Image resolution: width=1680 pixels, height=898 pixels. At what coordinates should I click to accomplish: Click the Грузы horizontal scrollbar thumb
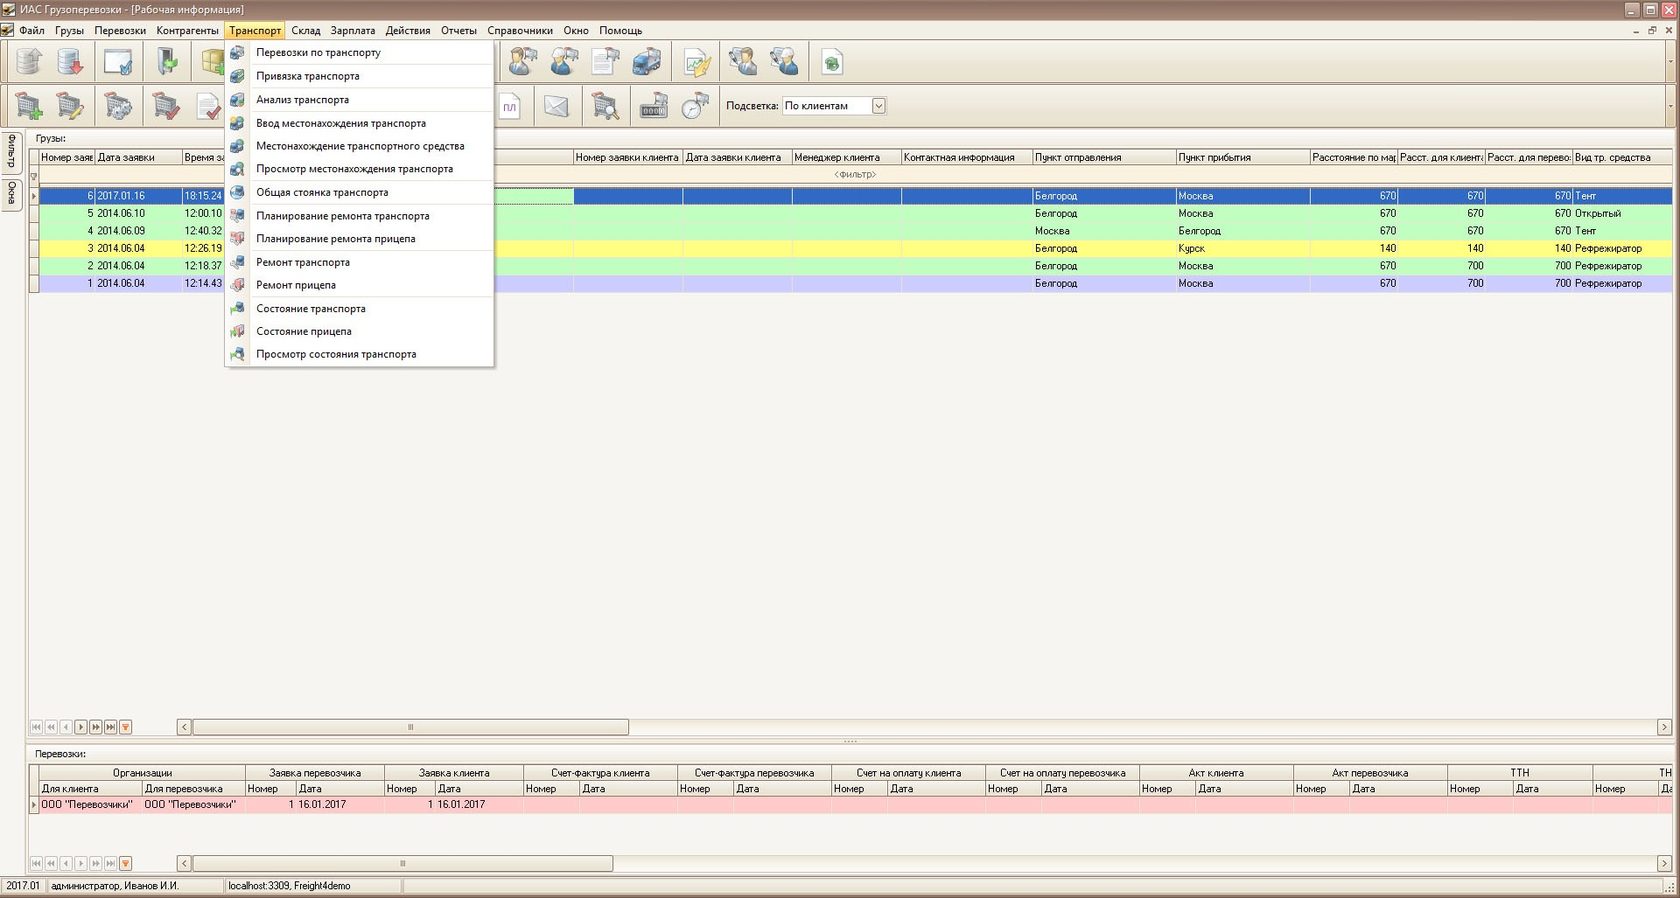click(x=410, y=727)
